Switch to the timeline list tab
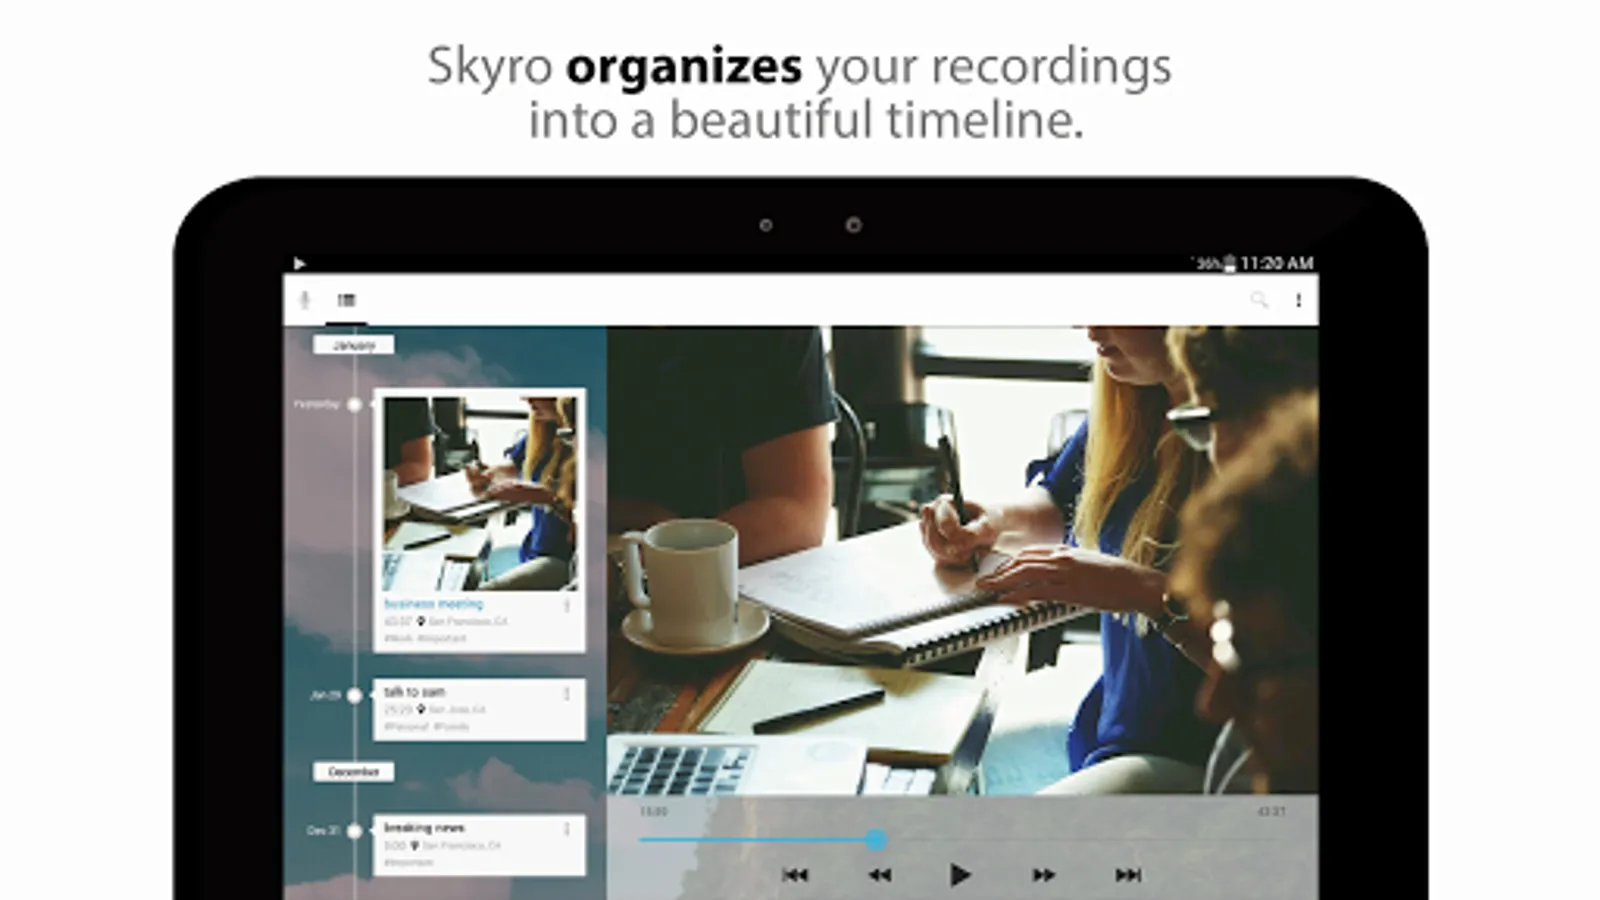 (347, 300)
